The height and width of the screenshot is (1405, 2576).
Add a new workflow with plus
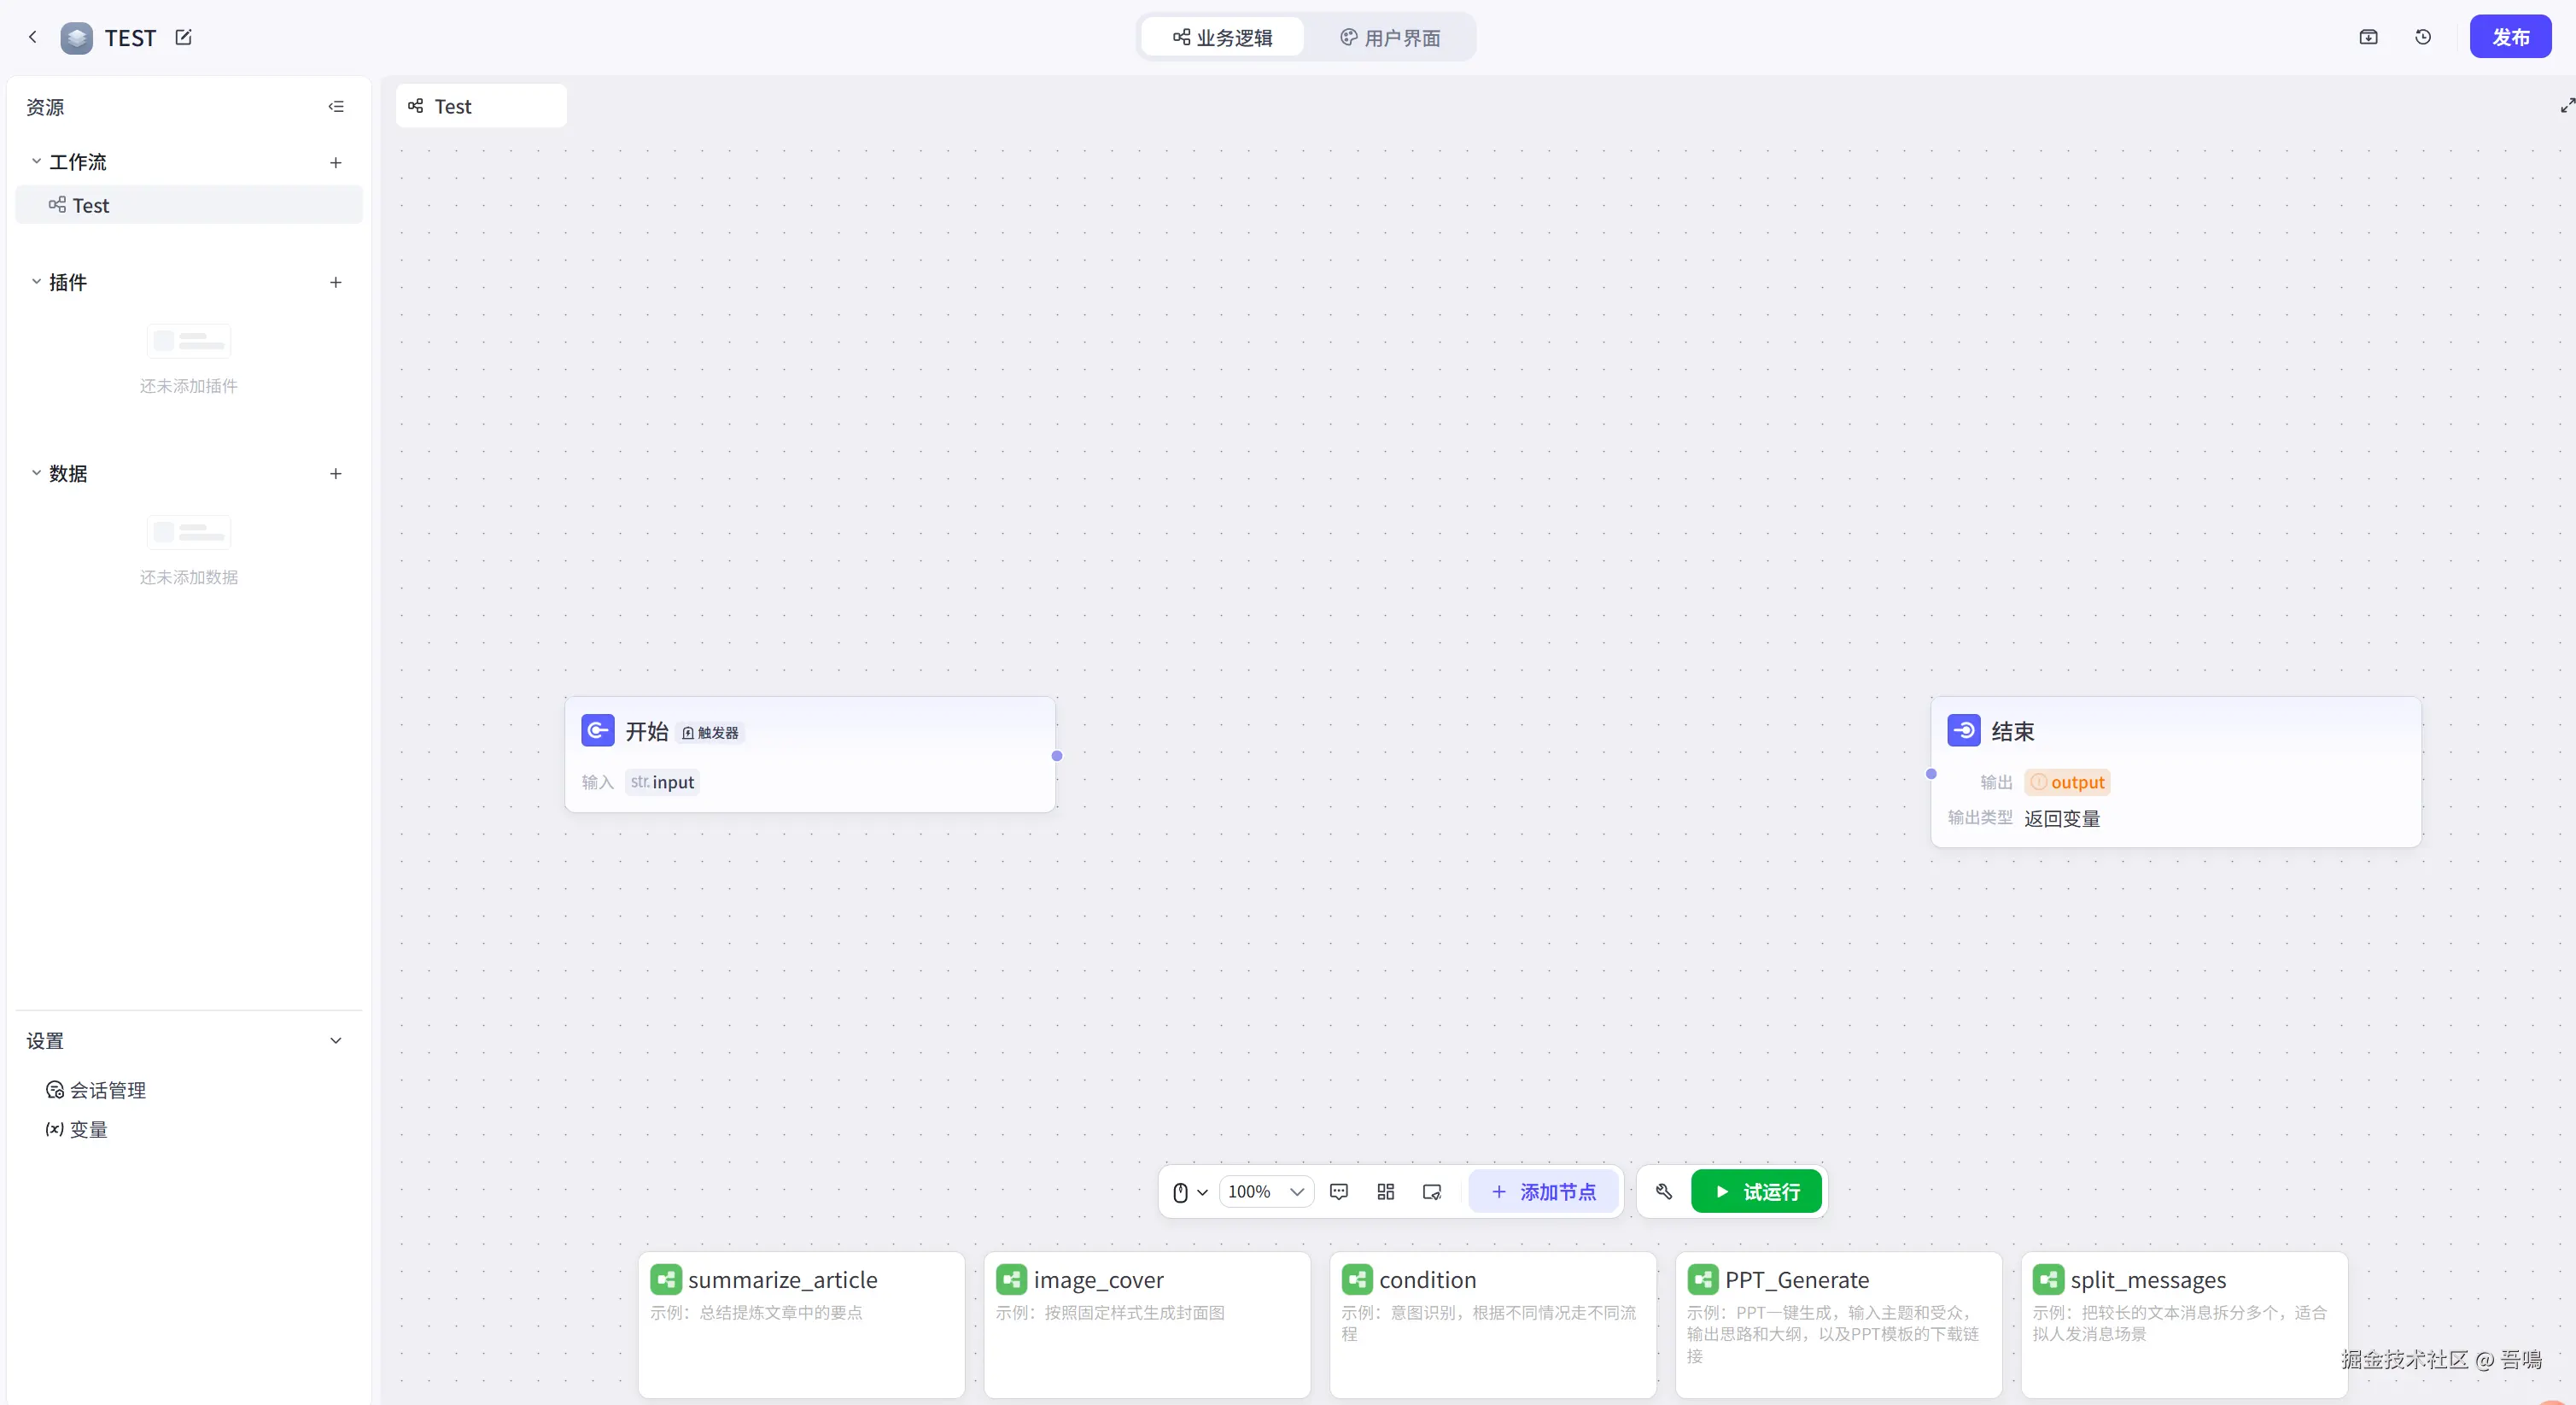pyautogui.click(x=336, y=162)
